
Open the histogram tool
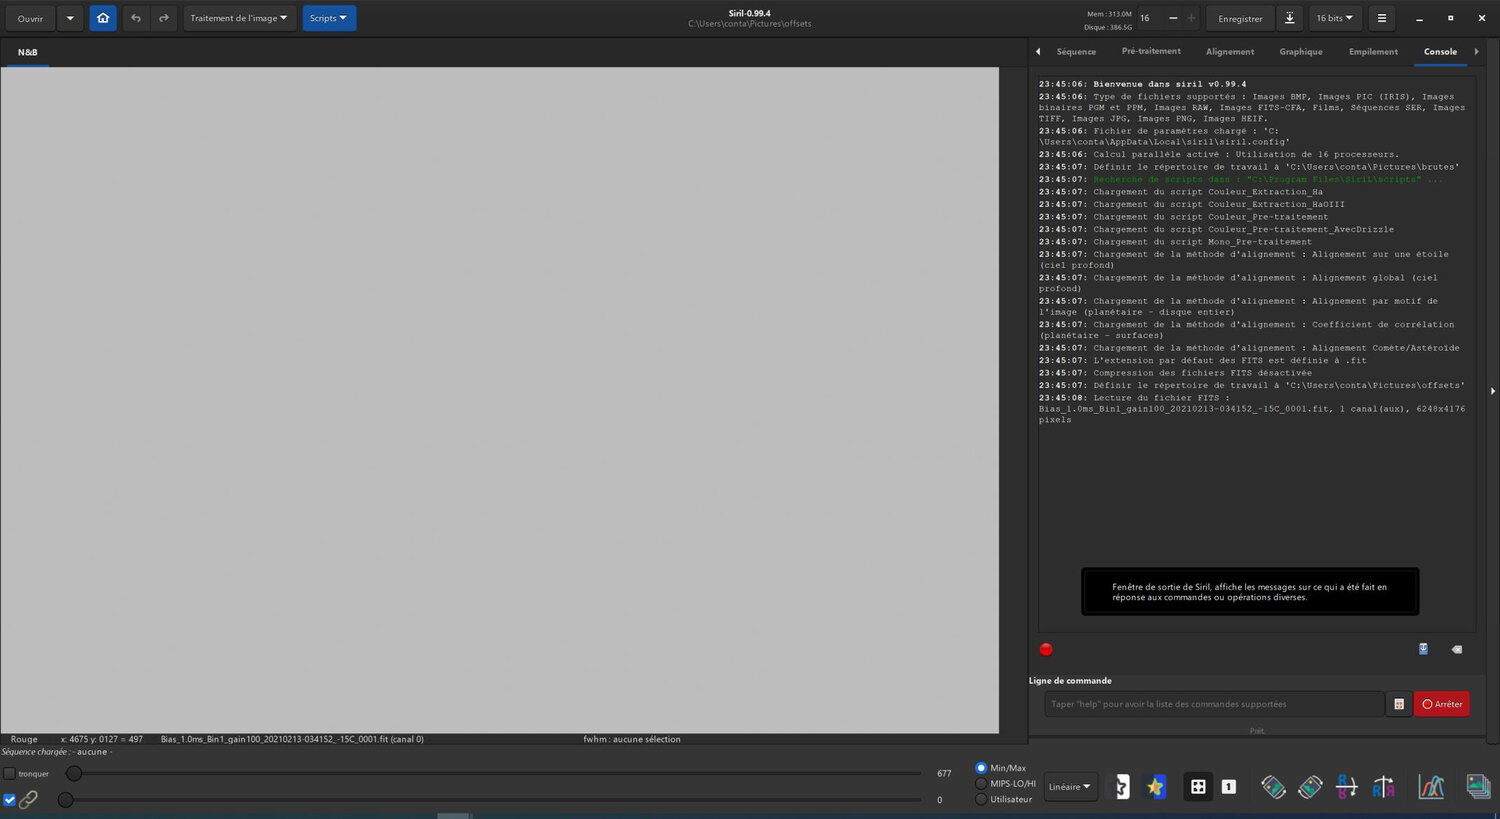(x=1431, y=787)
